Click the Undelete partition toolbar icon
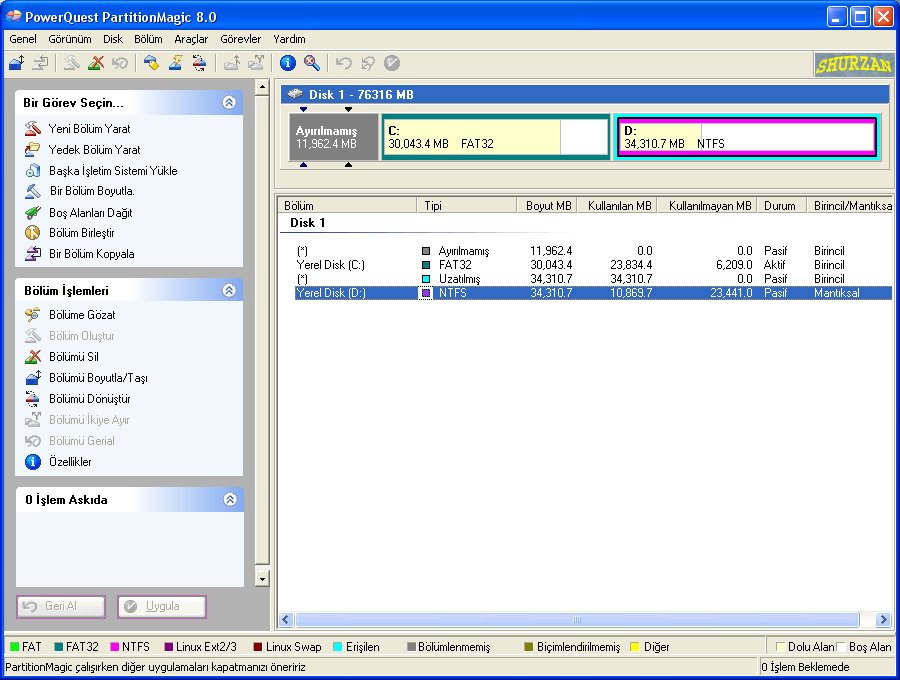 120,63
